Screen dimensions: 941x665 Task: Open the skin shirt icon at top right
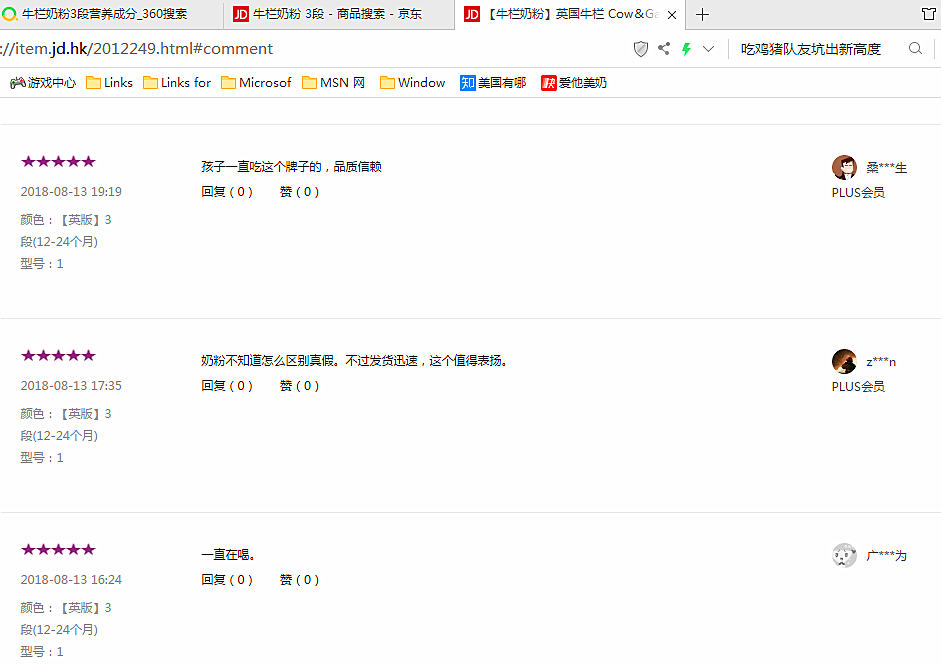[927, 14]
